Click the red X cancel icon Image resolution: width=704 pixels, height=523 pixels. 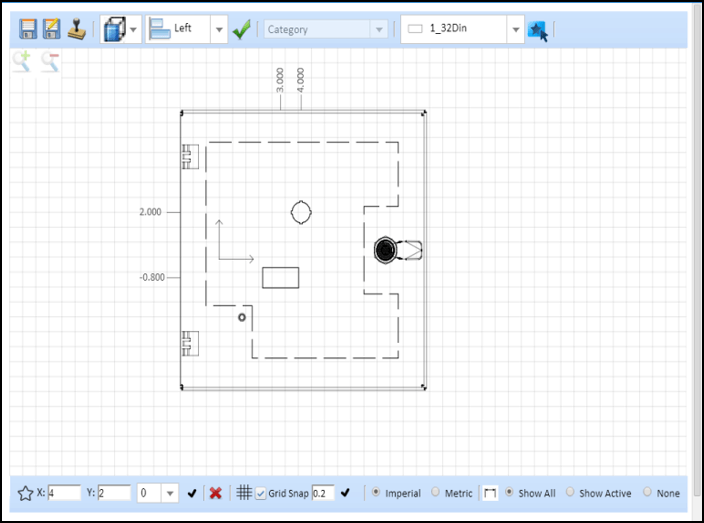tap(216, 493)
